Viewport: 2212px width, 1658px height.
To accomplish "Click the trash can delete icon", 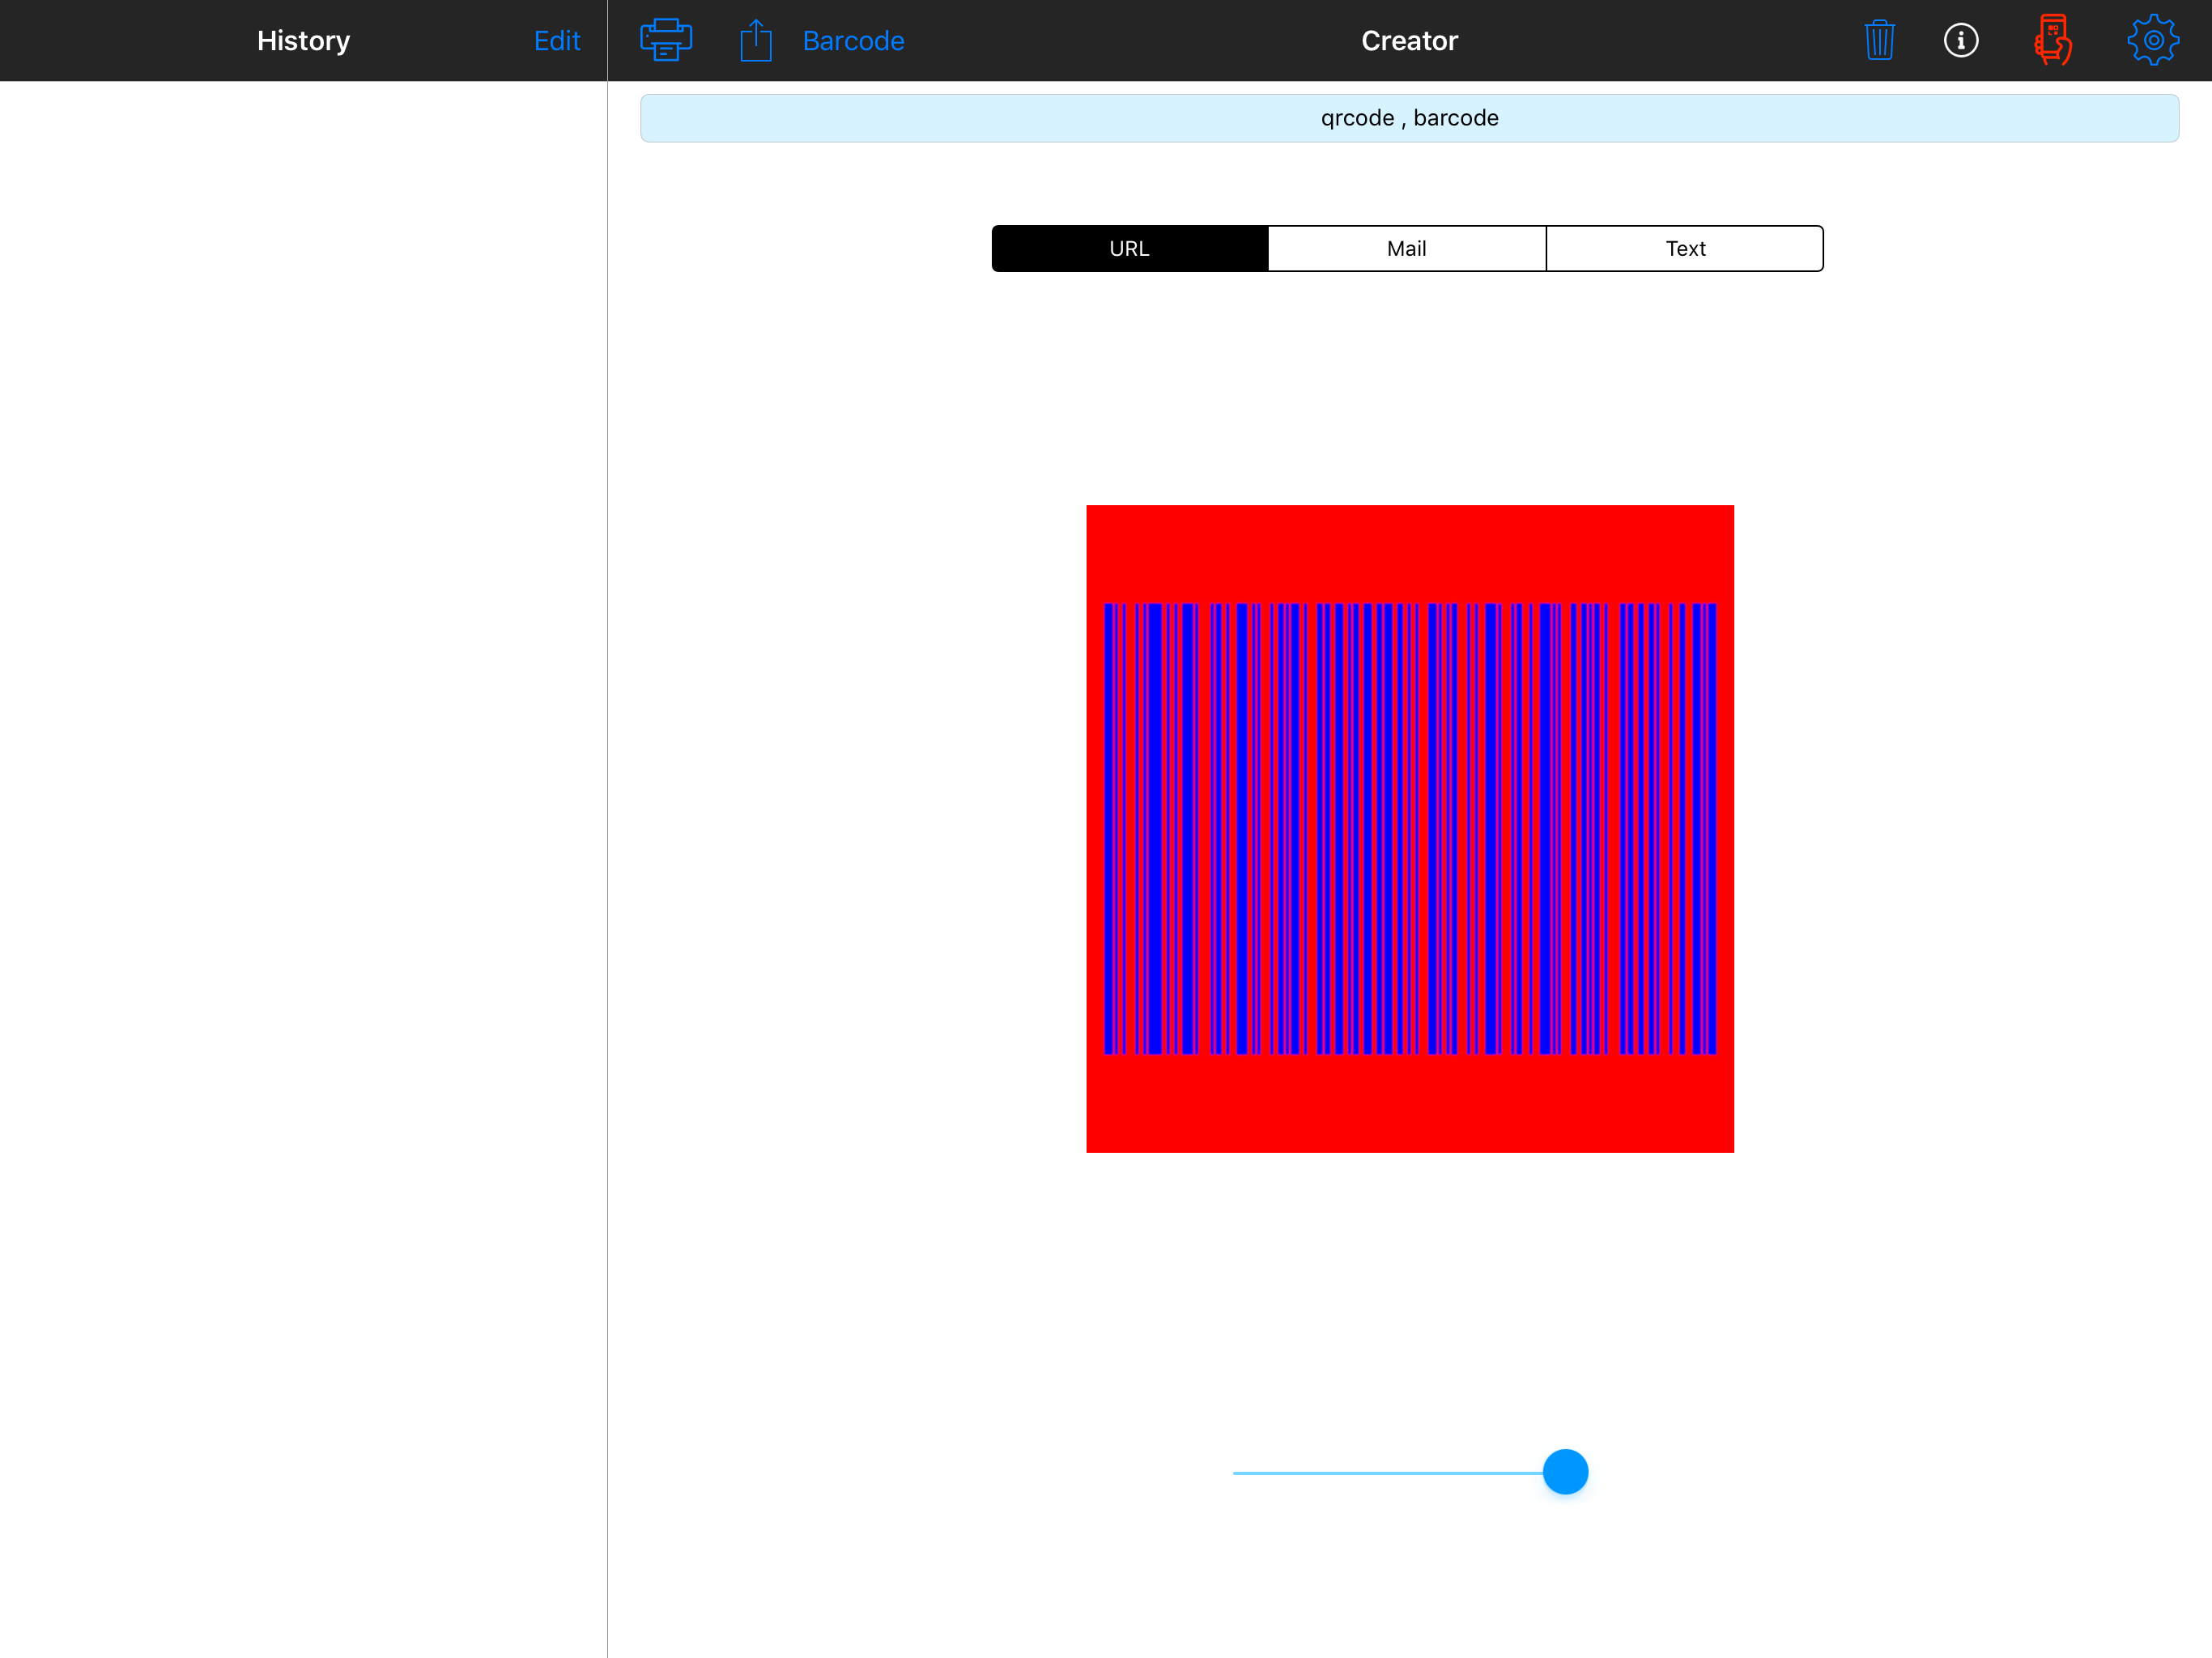I will [1879, 40].
